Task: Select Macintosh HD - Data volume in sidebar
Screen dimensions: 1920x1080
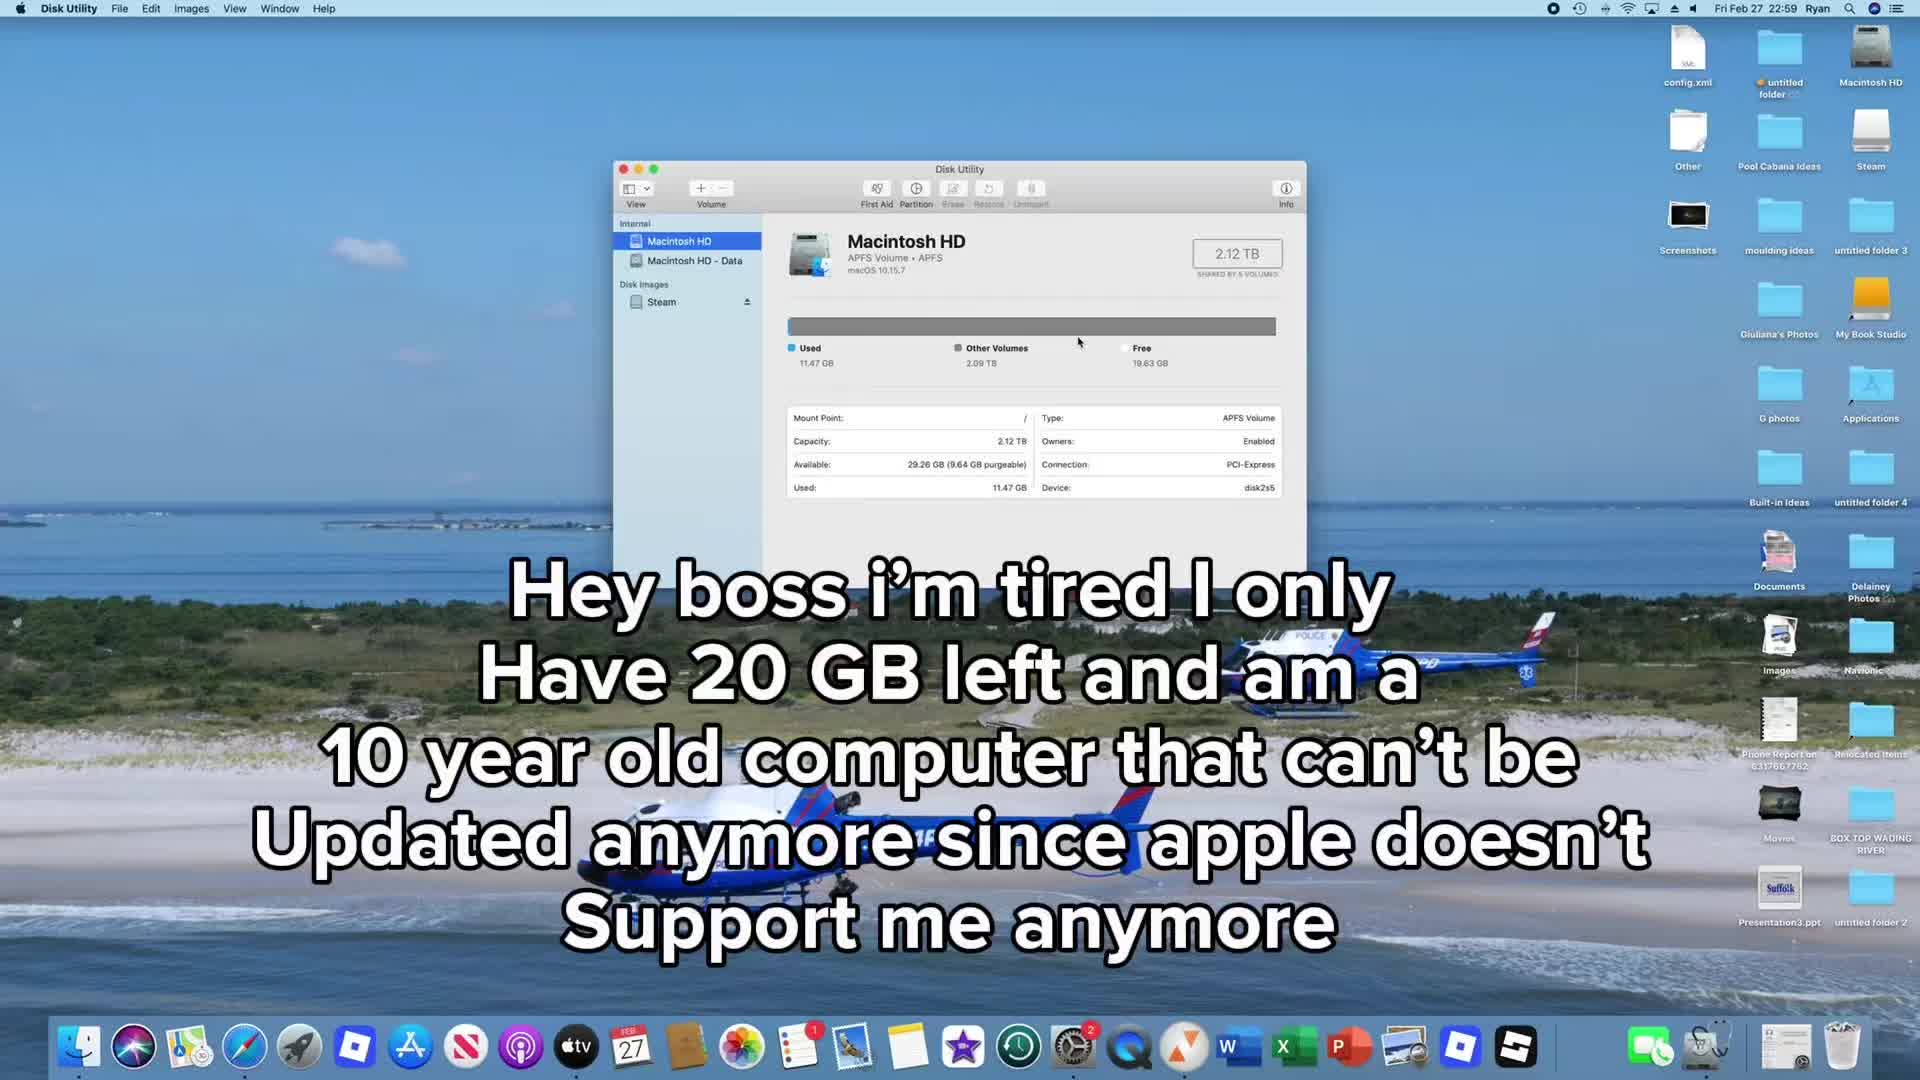Action: (687, 261)
